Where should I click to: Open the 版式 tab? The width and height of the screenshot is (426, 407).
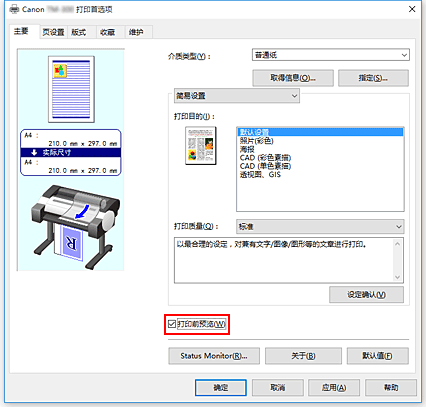79,32
